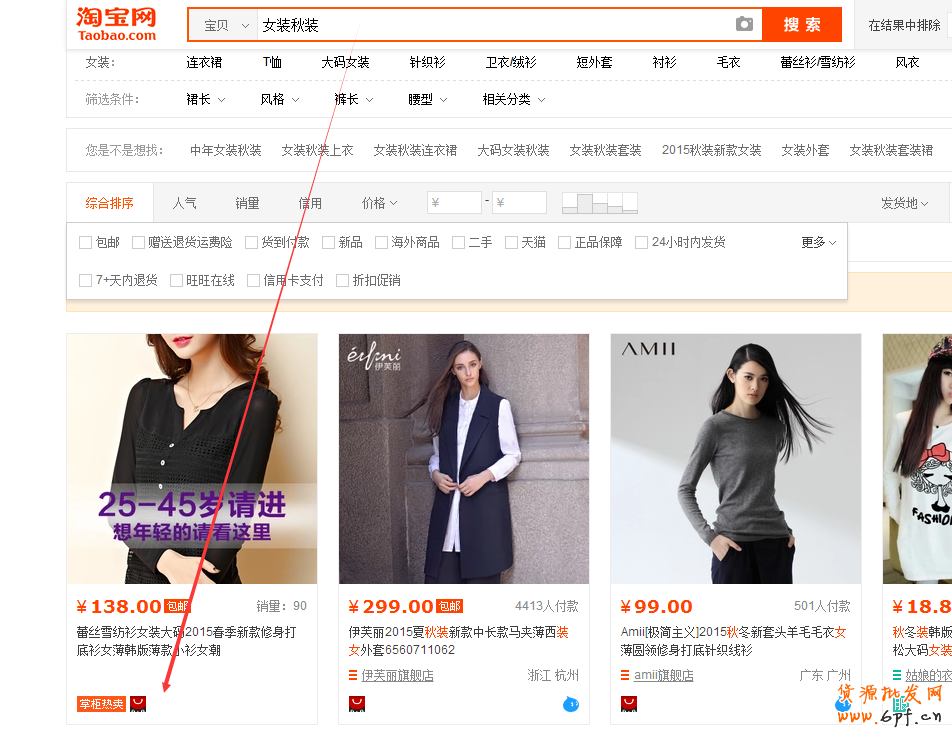Click the Tmall badge under the Amii product
952x738 pixels.
click(x=629, y=704)
